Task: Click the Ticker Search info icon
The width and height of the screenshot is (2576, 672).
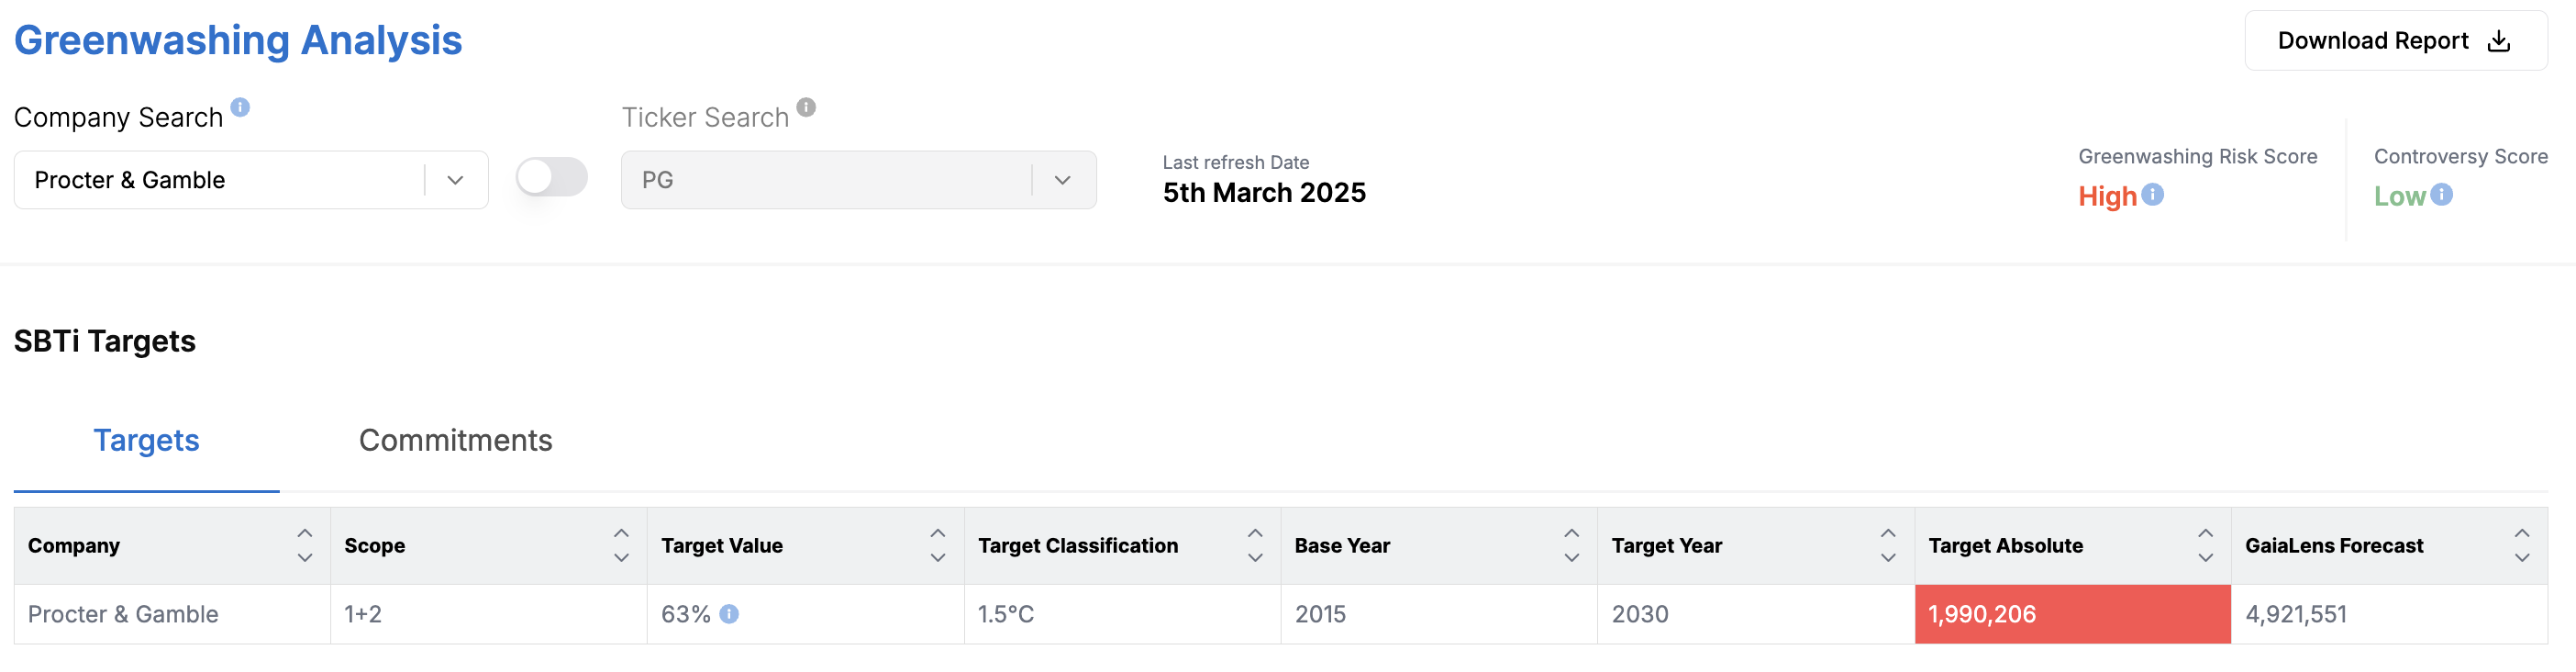Action: pyautogui.click(x=806, y=107)
